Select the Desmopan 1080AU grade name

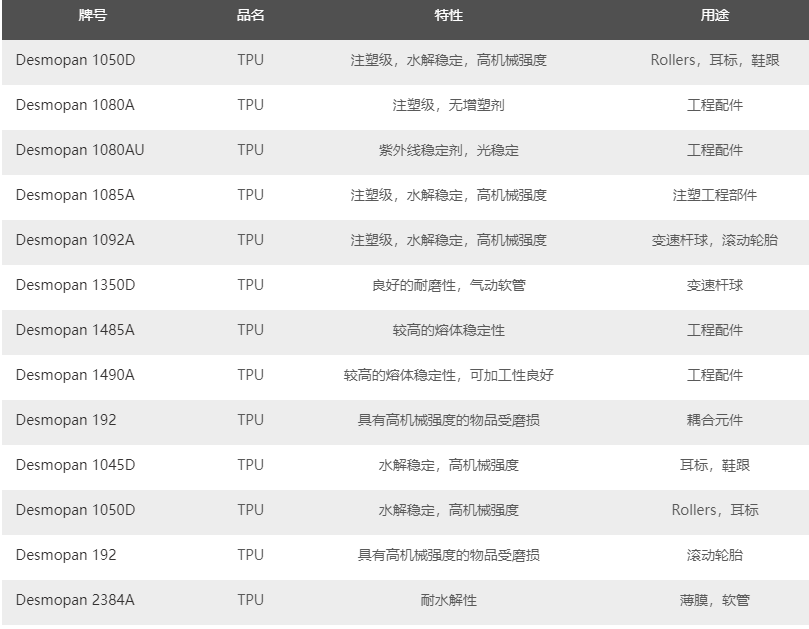[x=80, y=150]
